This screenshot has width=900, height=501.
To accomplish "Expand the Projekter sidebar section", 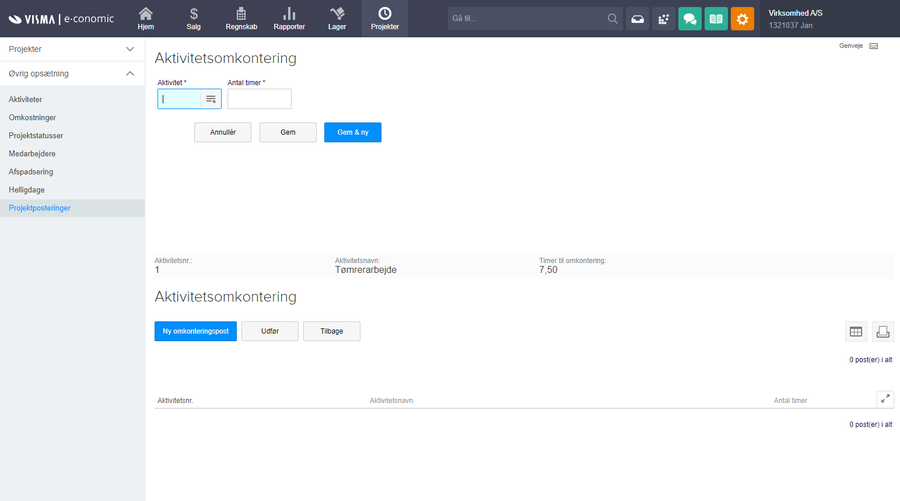I will pyautogui.click(x=130, y=49).
